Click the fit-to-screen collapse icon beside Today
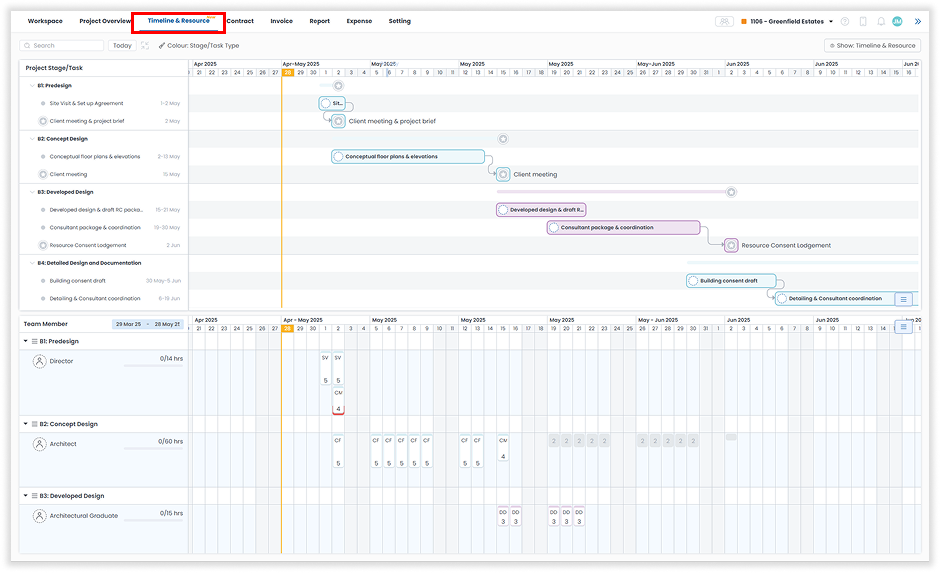The image size is (940, 573). click(x=144, y=46)
